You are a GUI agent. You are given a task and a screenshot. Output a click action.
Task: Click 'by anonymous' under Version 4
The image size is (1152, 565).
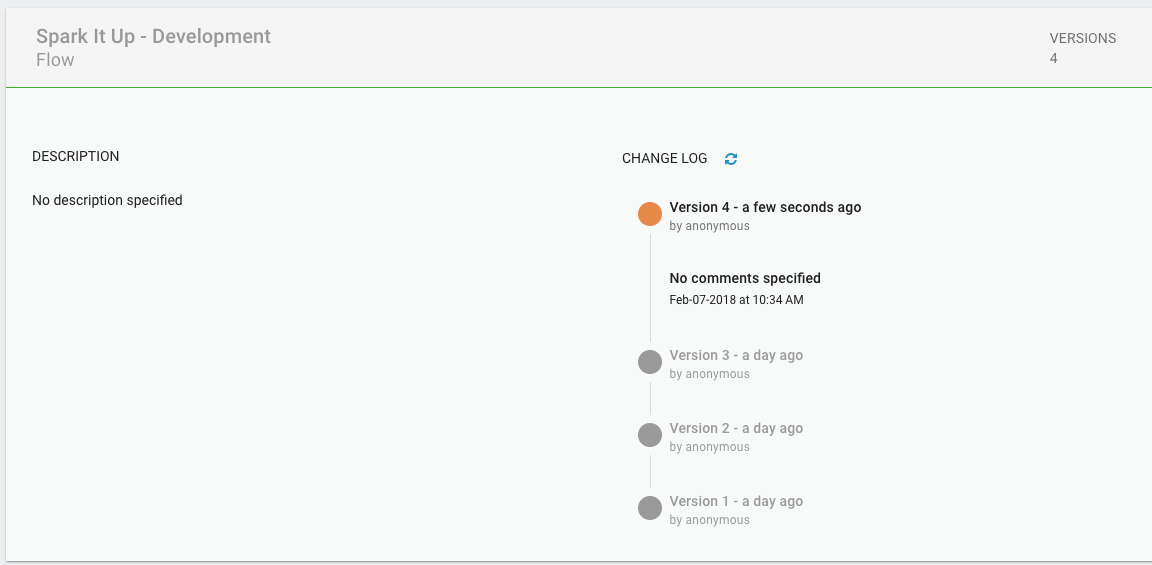(709, 226)
